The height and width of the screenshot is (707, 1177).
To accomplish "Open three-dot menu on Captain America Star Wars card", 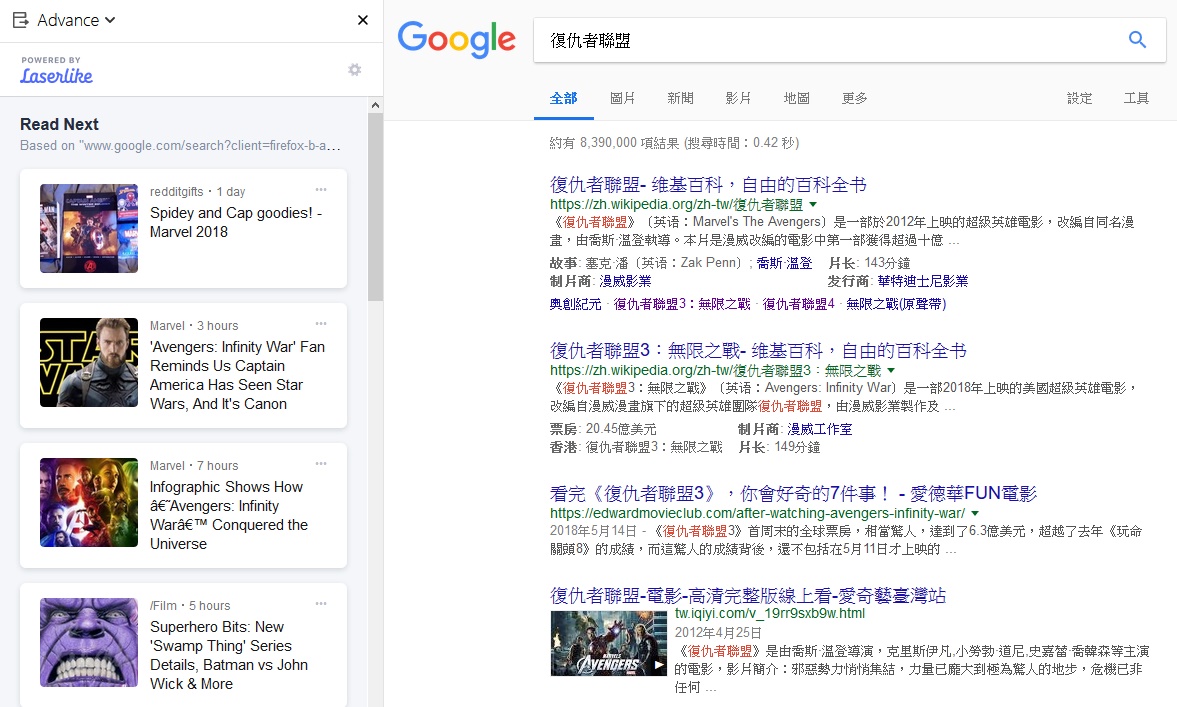I will pos(321,323).
